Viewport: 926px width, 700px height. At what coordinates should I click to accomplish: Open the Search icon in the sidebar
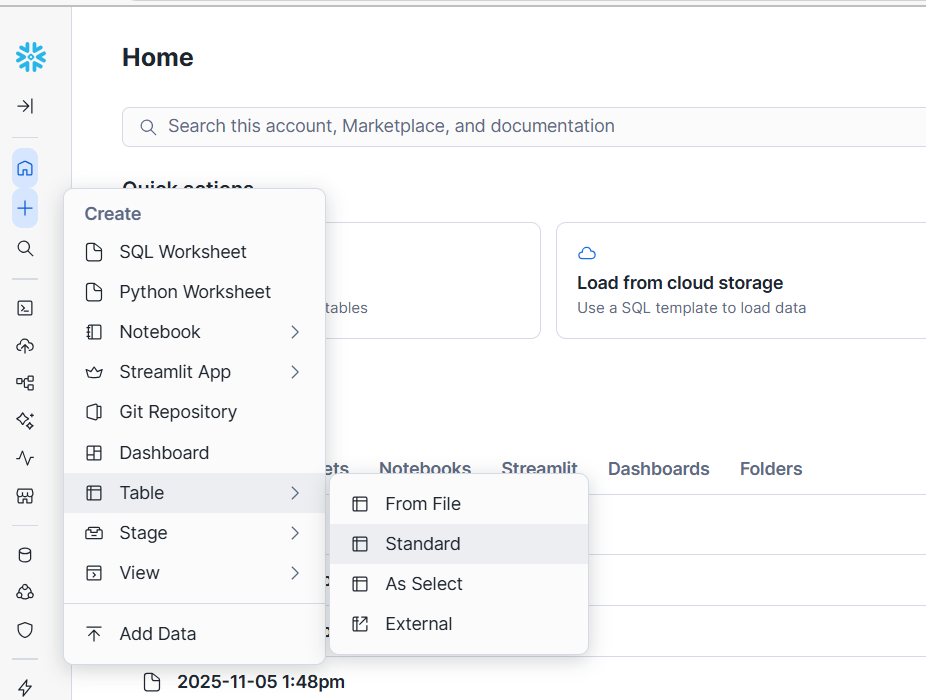pos(25,248)
